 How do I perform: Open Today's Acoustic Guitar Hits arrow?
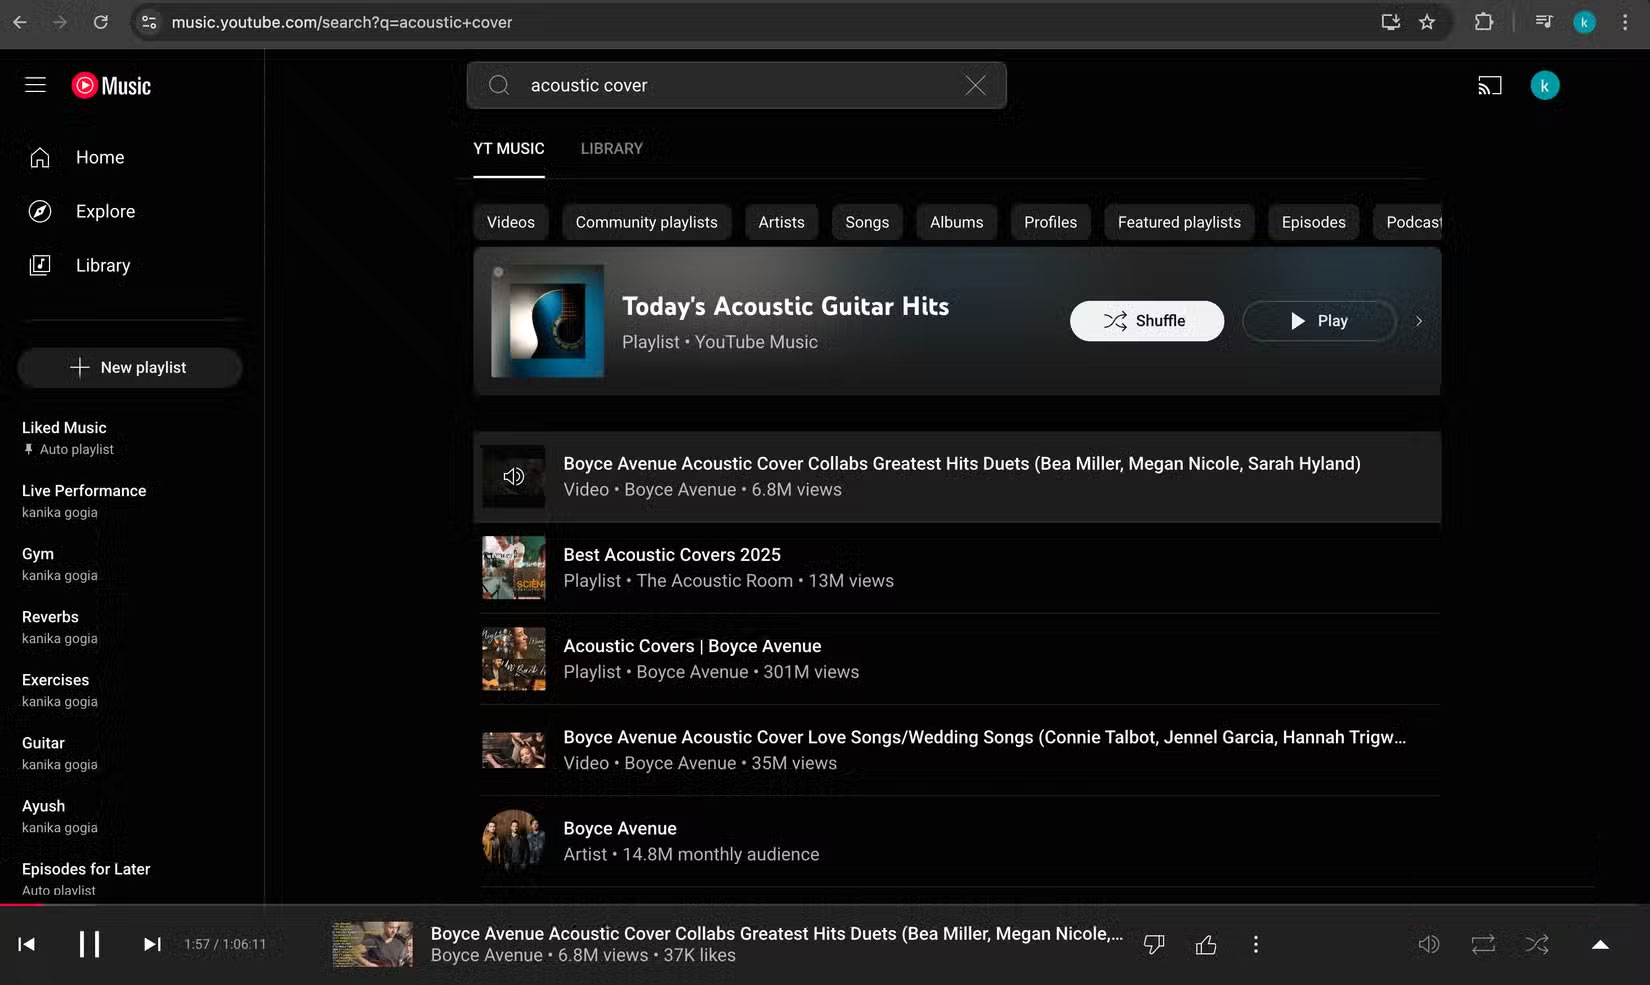point(1419,321)
